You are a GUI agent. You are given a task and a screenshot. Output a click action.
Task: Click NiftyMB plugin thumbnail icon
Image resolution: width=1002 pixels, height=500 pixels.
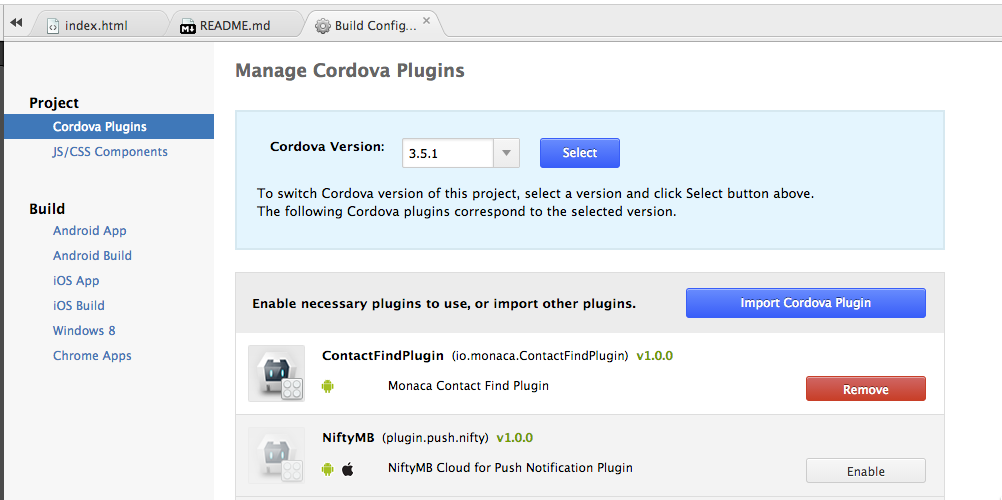pos(276,456)
